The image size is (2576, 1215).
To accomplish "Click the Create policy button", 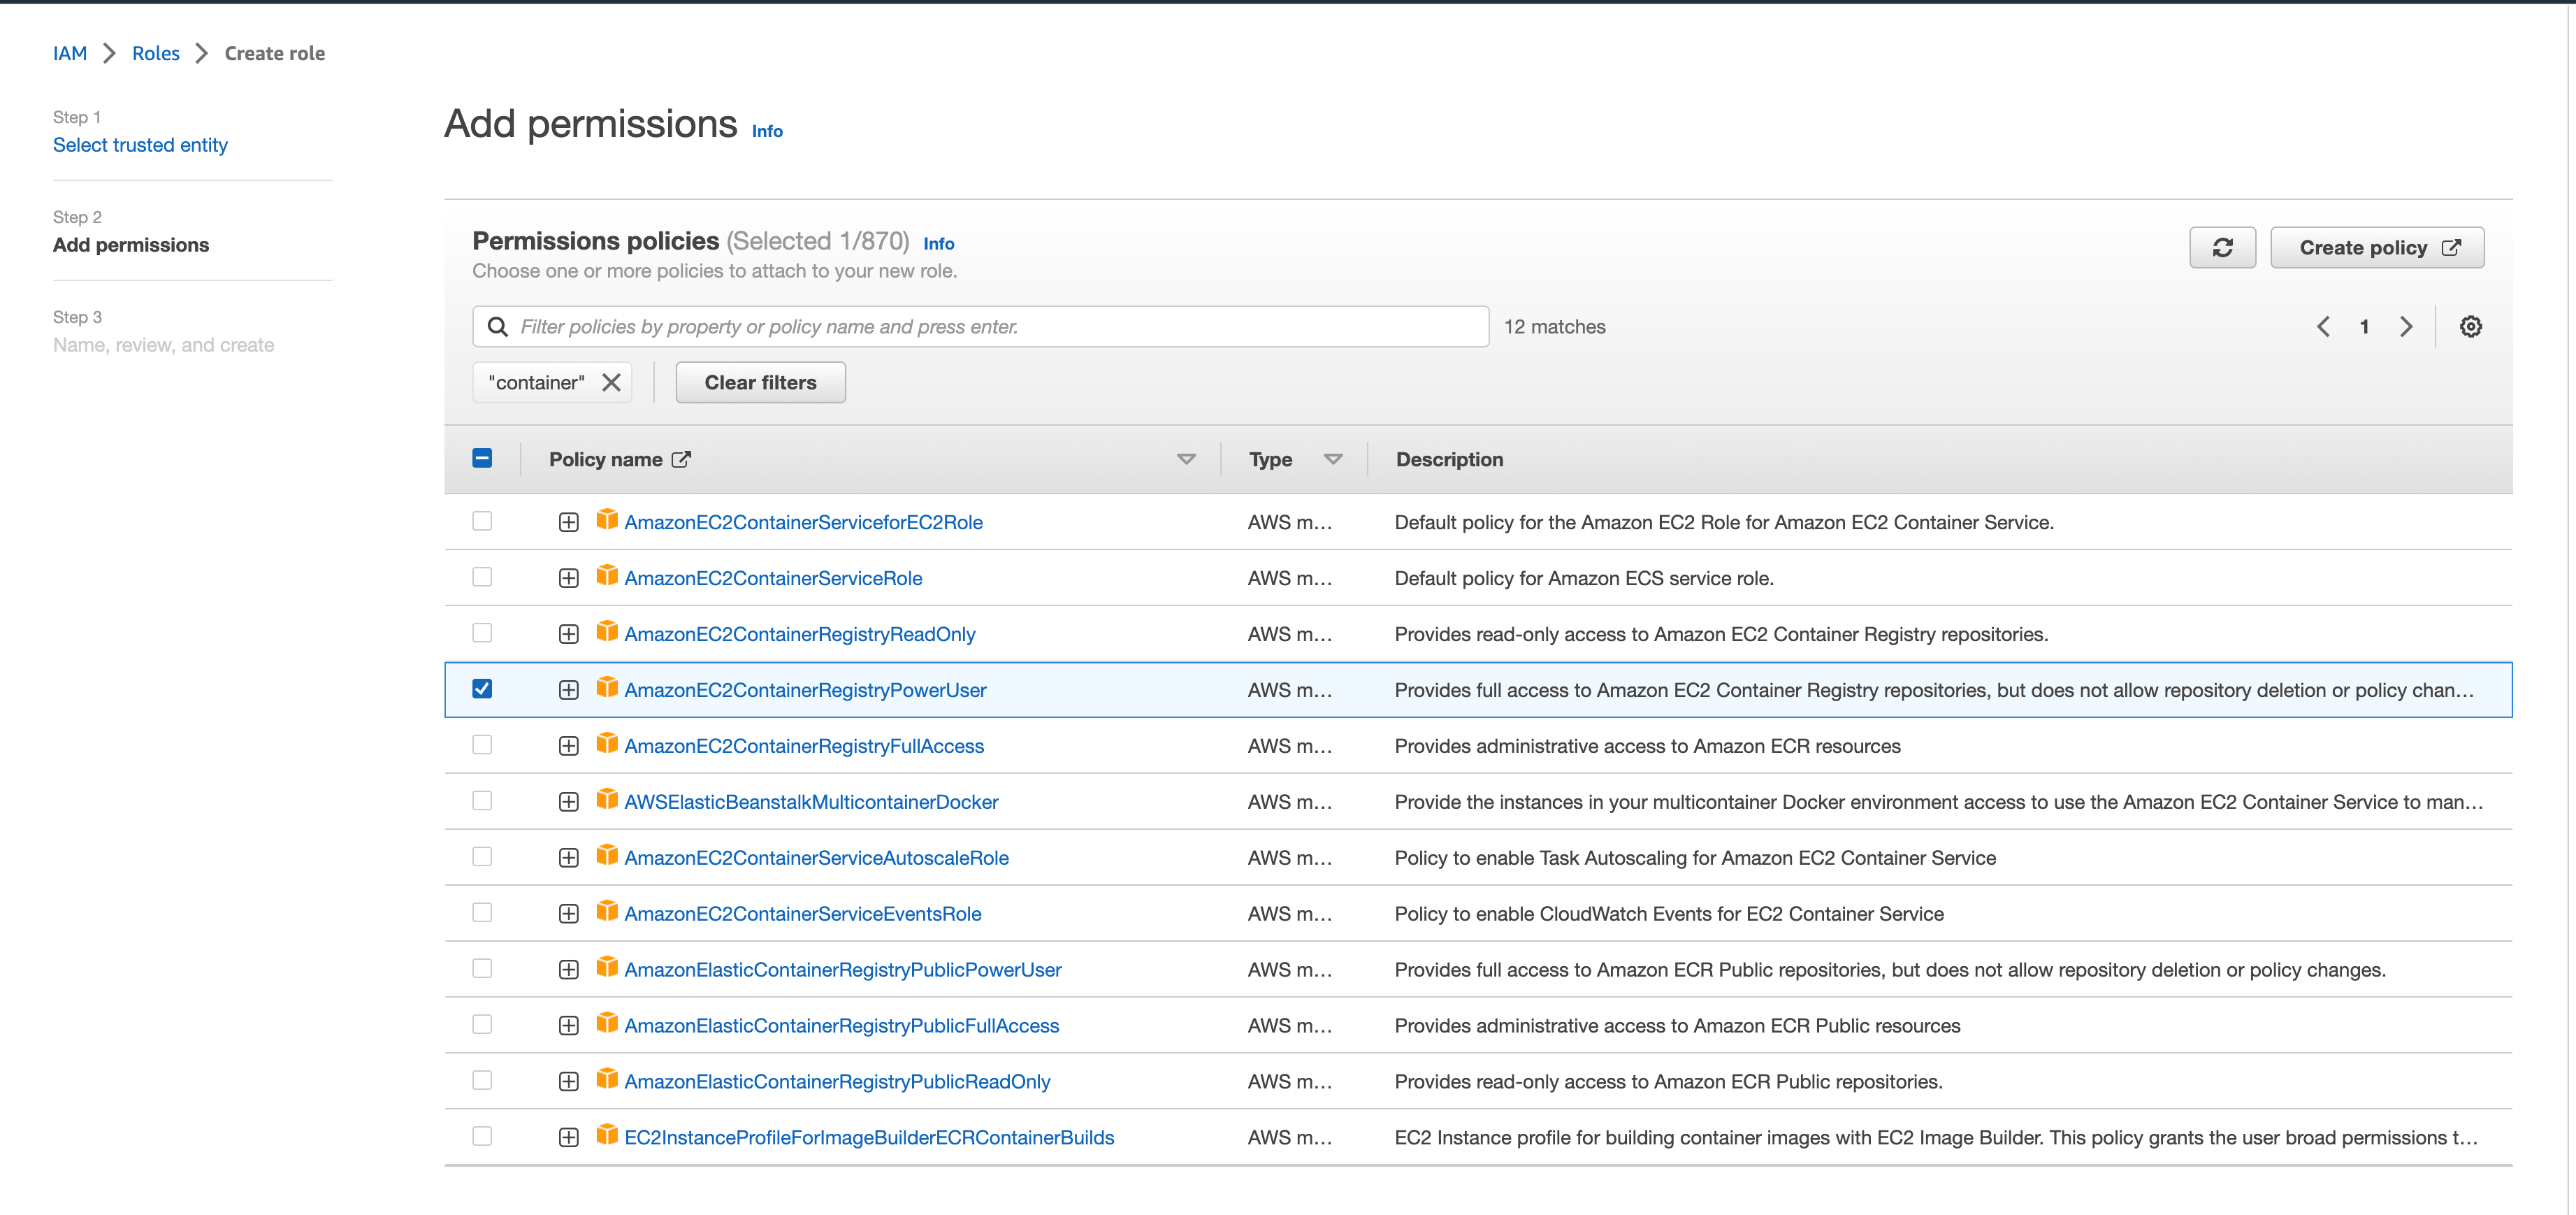I will 2377,247.
